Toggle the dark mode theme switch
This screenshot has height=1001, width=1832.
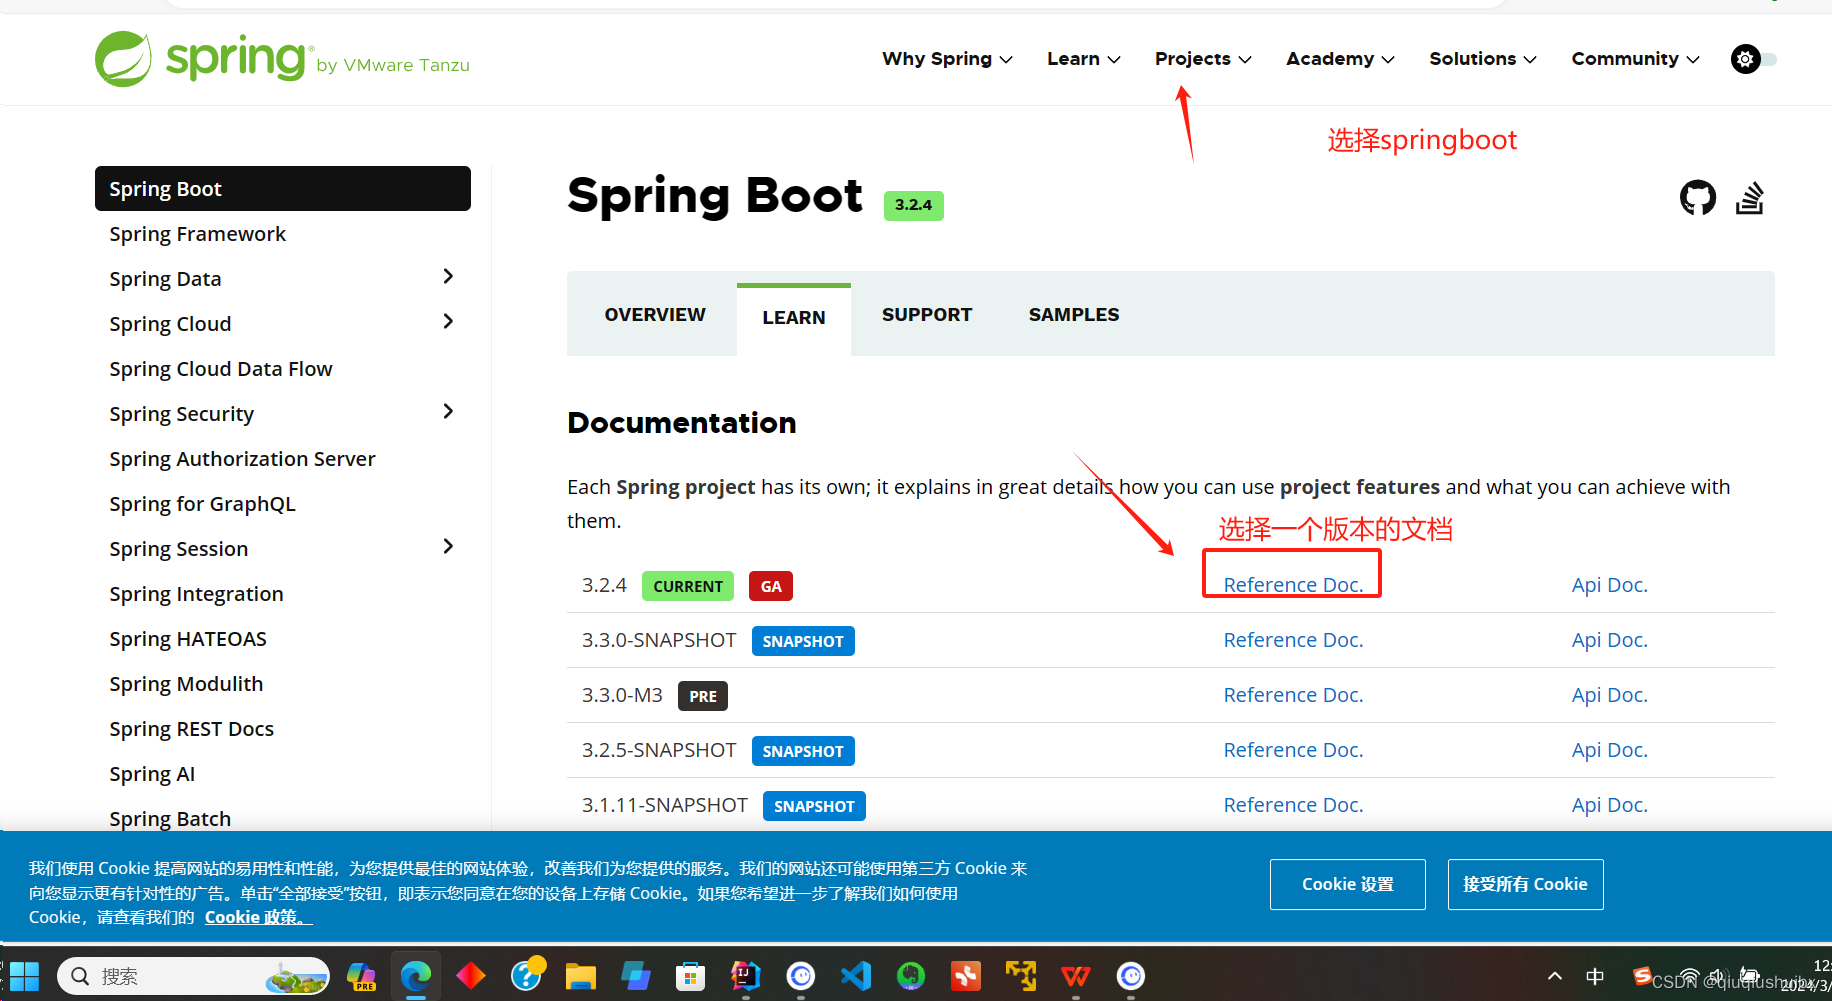[1754, 59]
